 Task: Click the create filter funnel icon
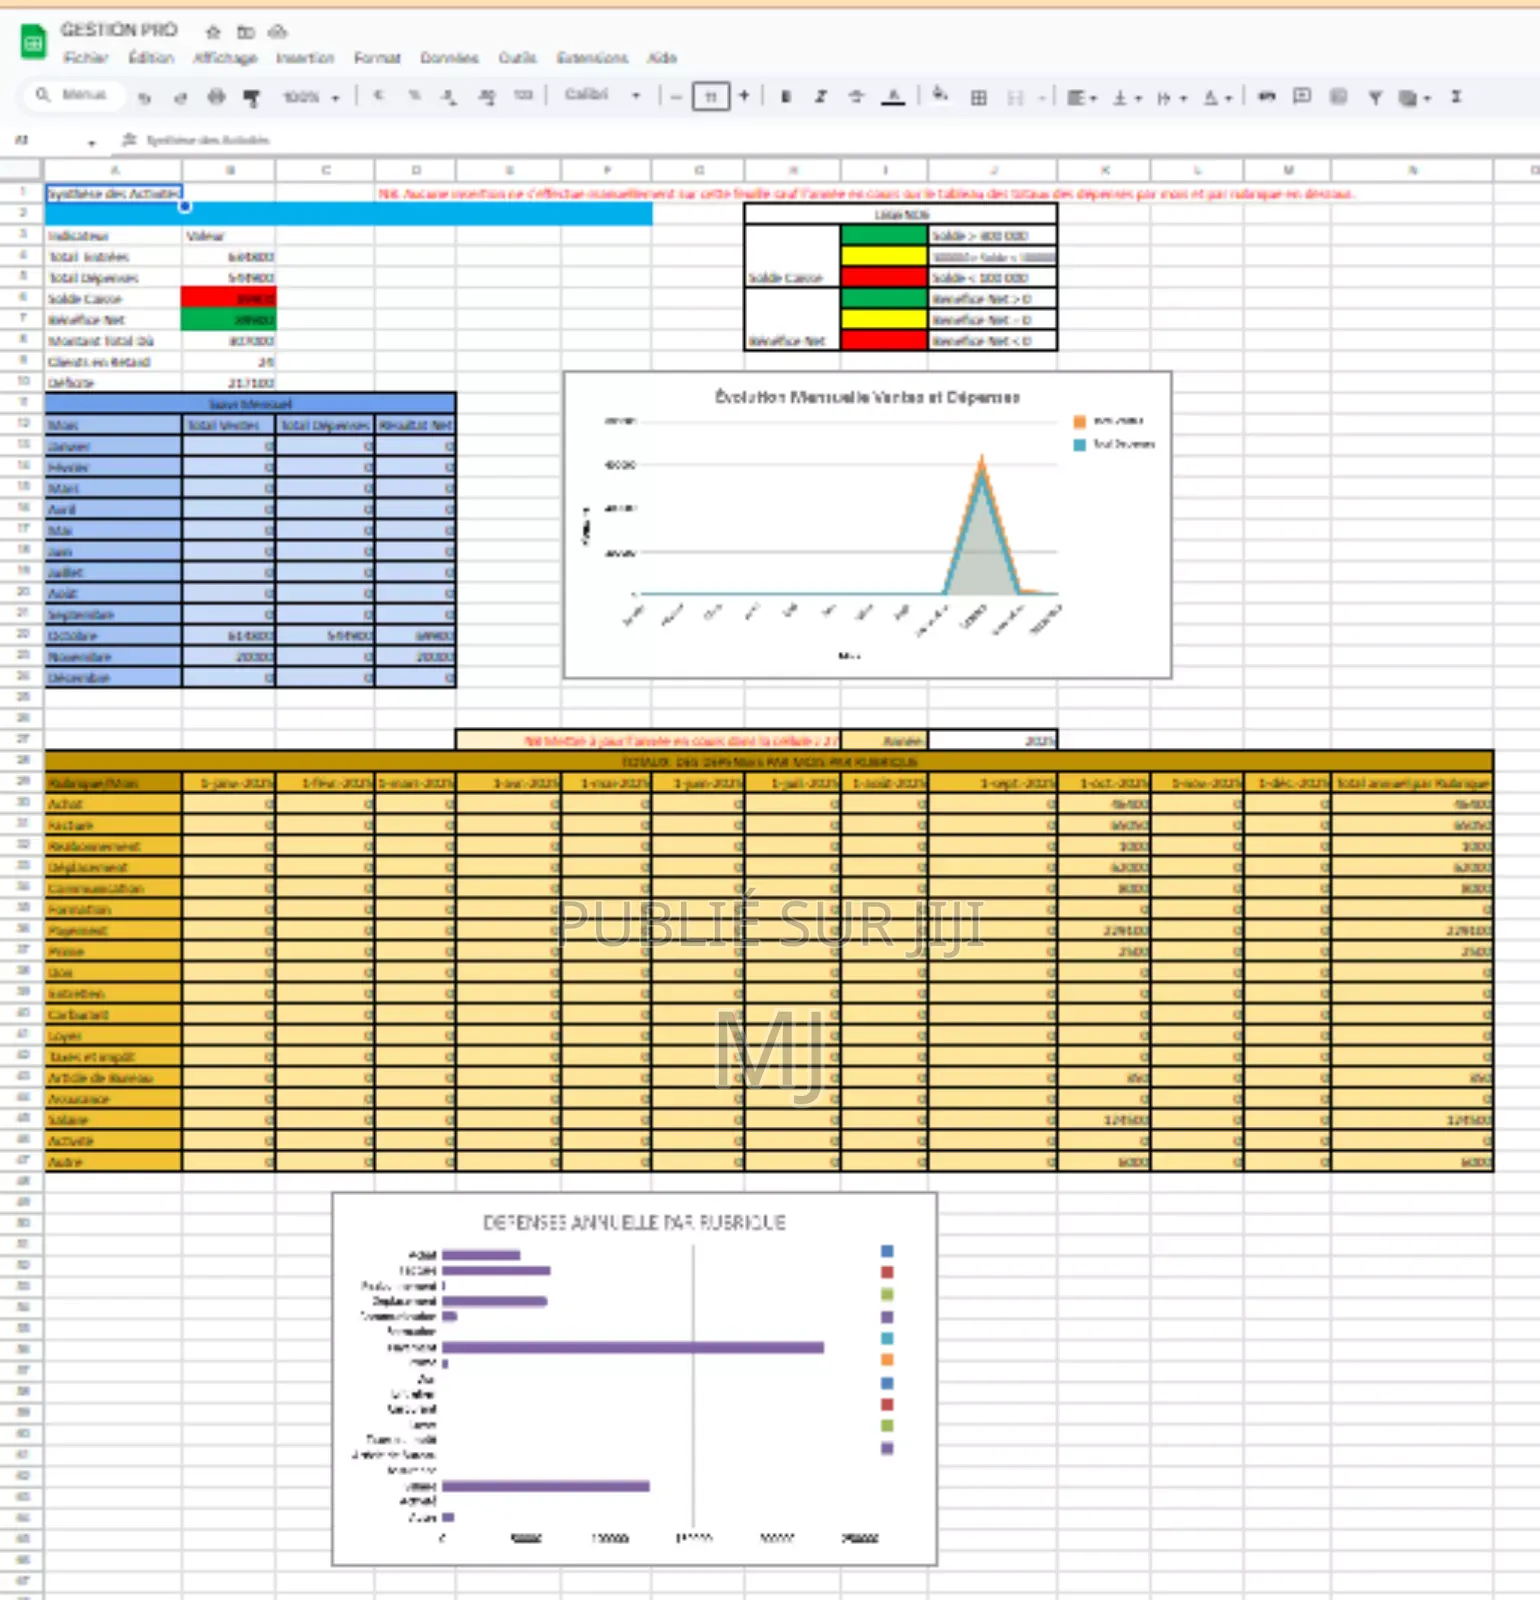pyautogui.click(x=1375, y=97)
